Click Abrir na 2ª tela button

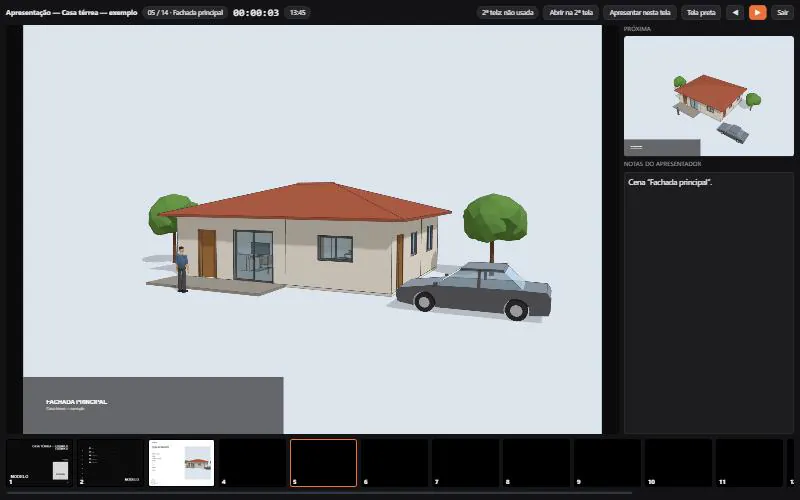pos(571,13)
